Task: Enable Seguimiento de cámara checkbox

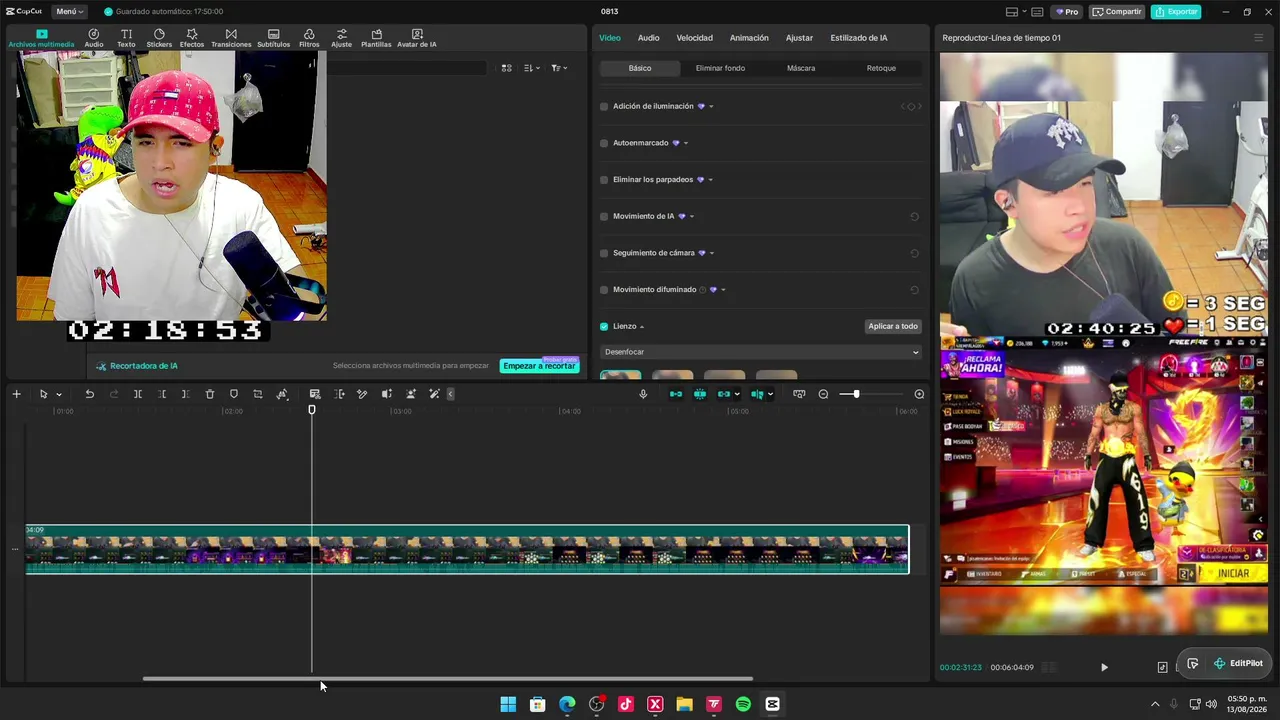Action: click(x=604, y=253)
